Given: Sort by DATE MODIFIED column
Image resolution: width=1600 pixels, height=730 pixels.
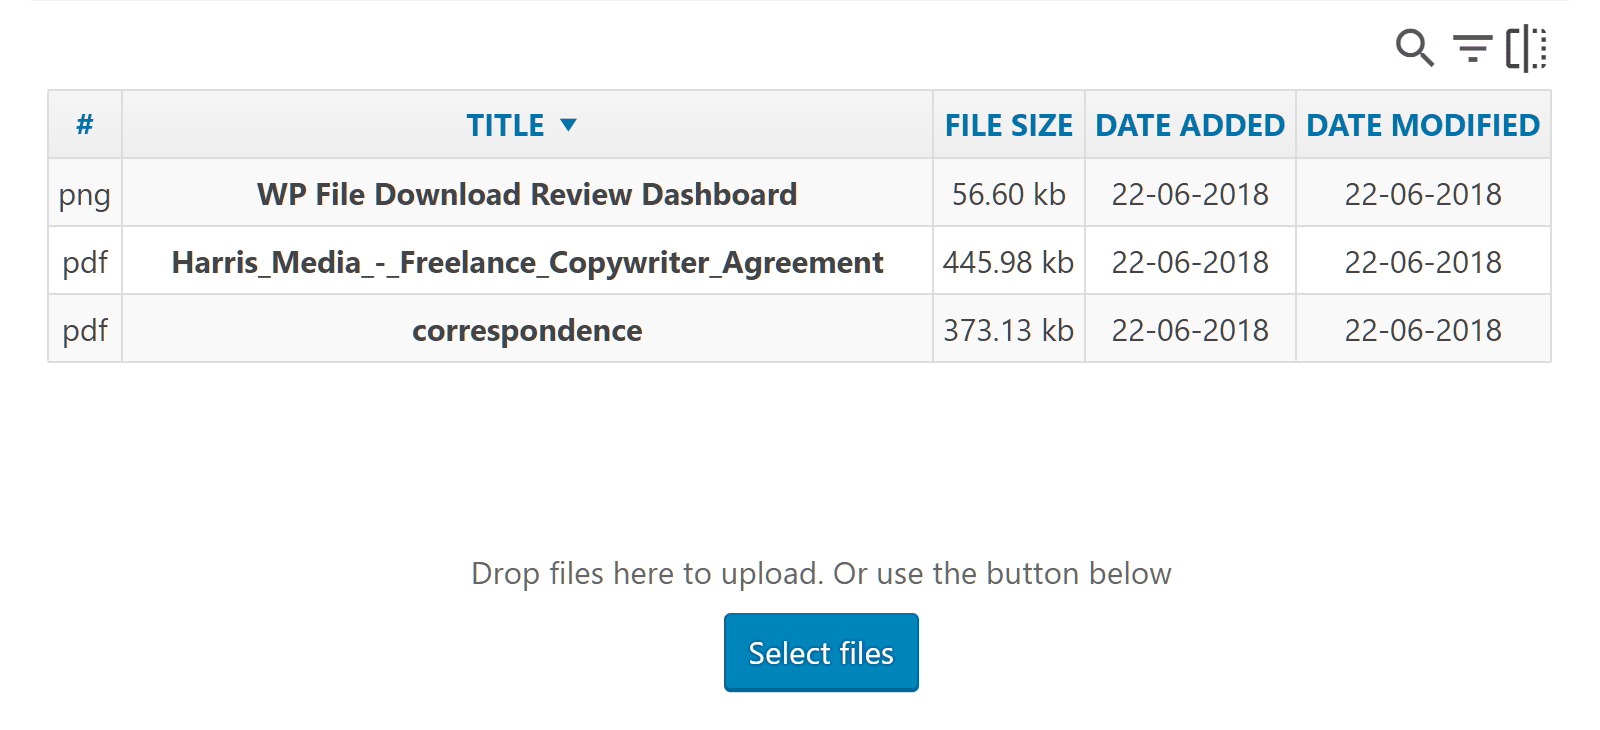Looking at the screenshot, I should [x=1422, y=125].
